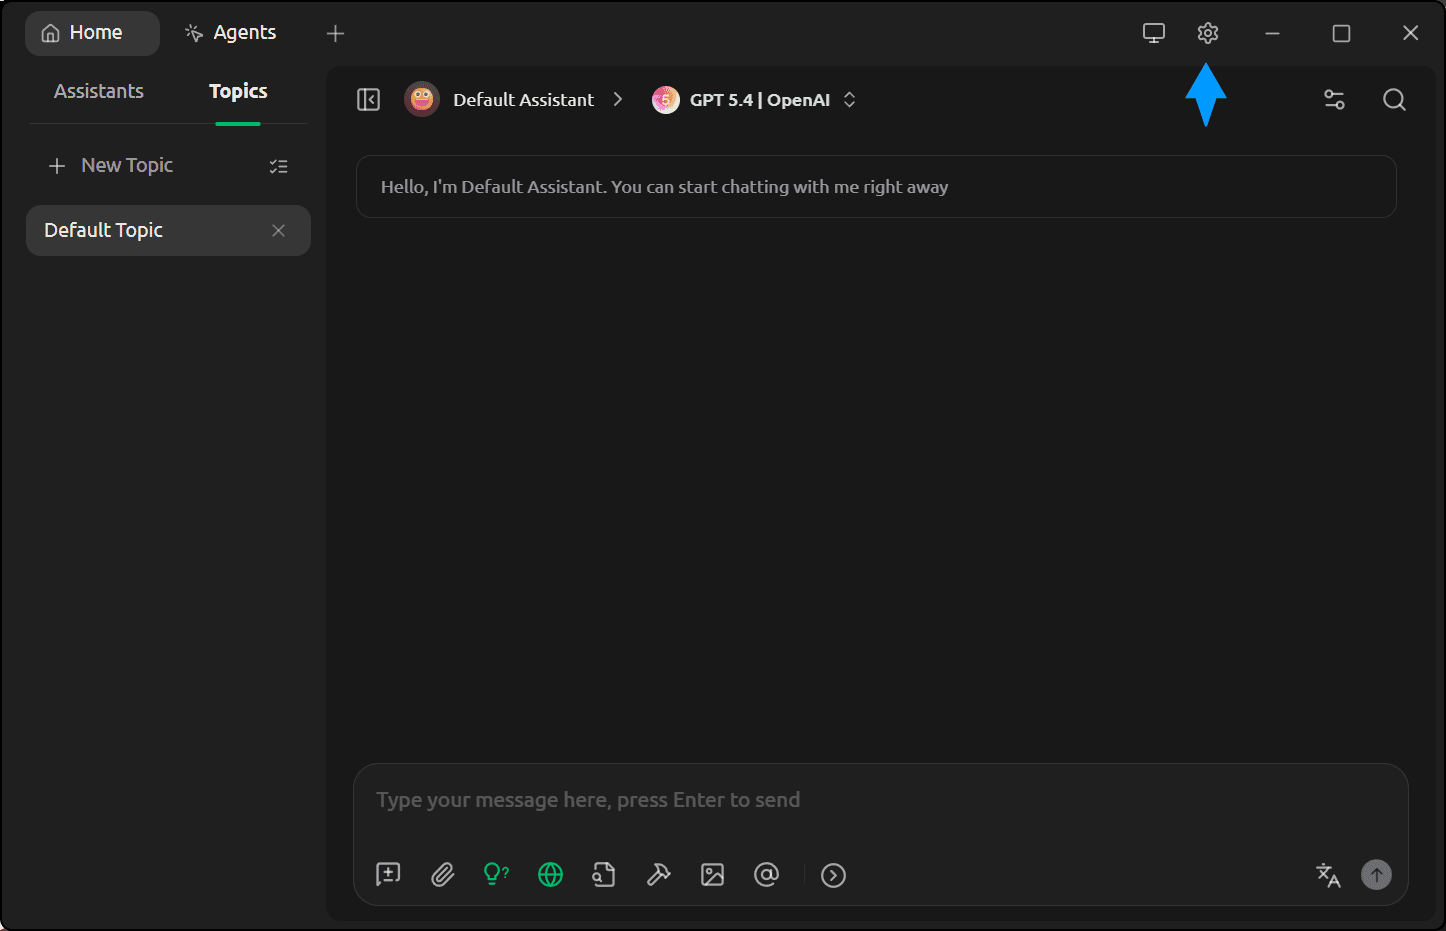1446x931 pixels.
Task: Remove Default Topic with its X icon
Action: point(278,231)
